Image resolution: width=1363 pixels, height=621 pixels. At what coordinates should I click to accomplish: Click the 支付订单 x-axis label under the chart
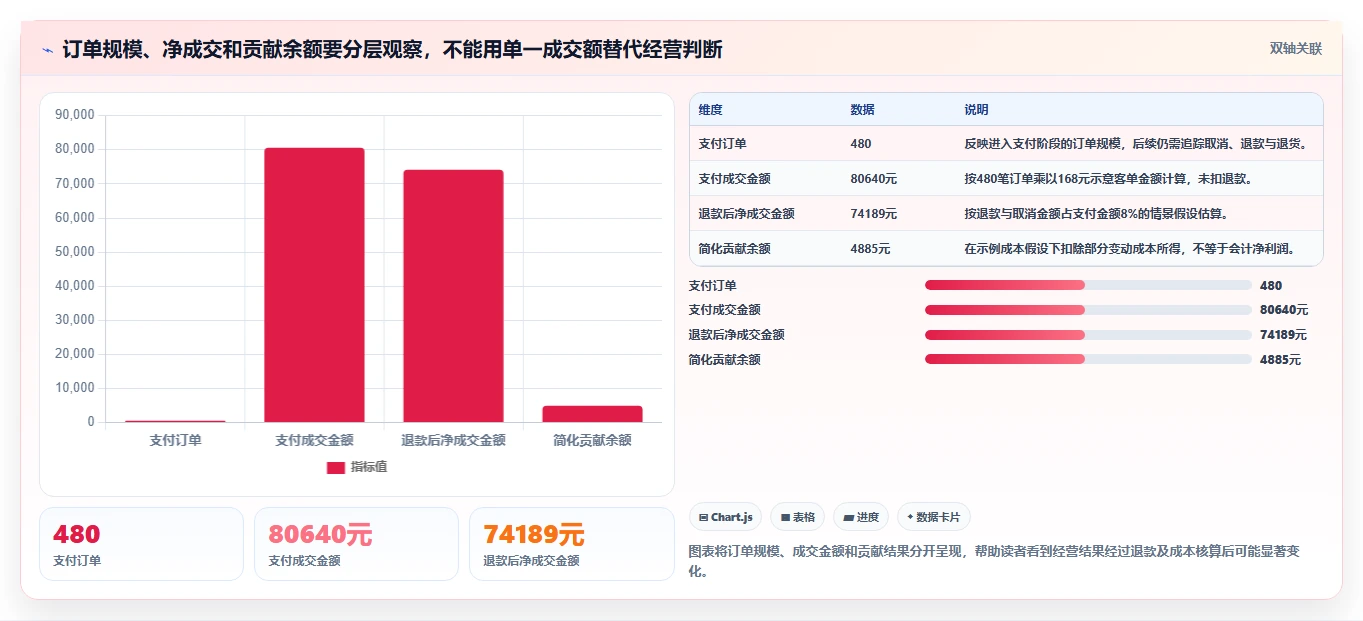(x=175, y=440)
